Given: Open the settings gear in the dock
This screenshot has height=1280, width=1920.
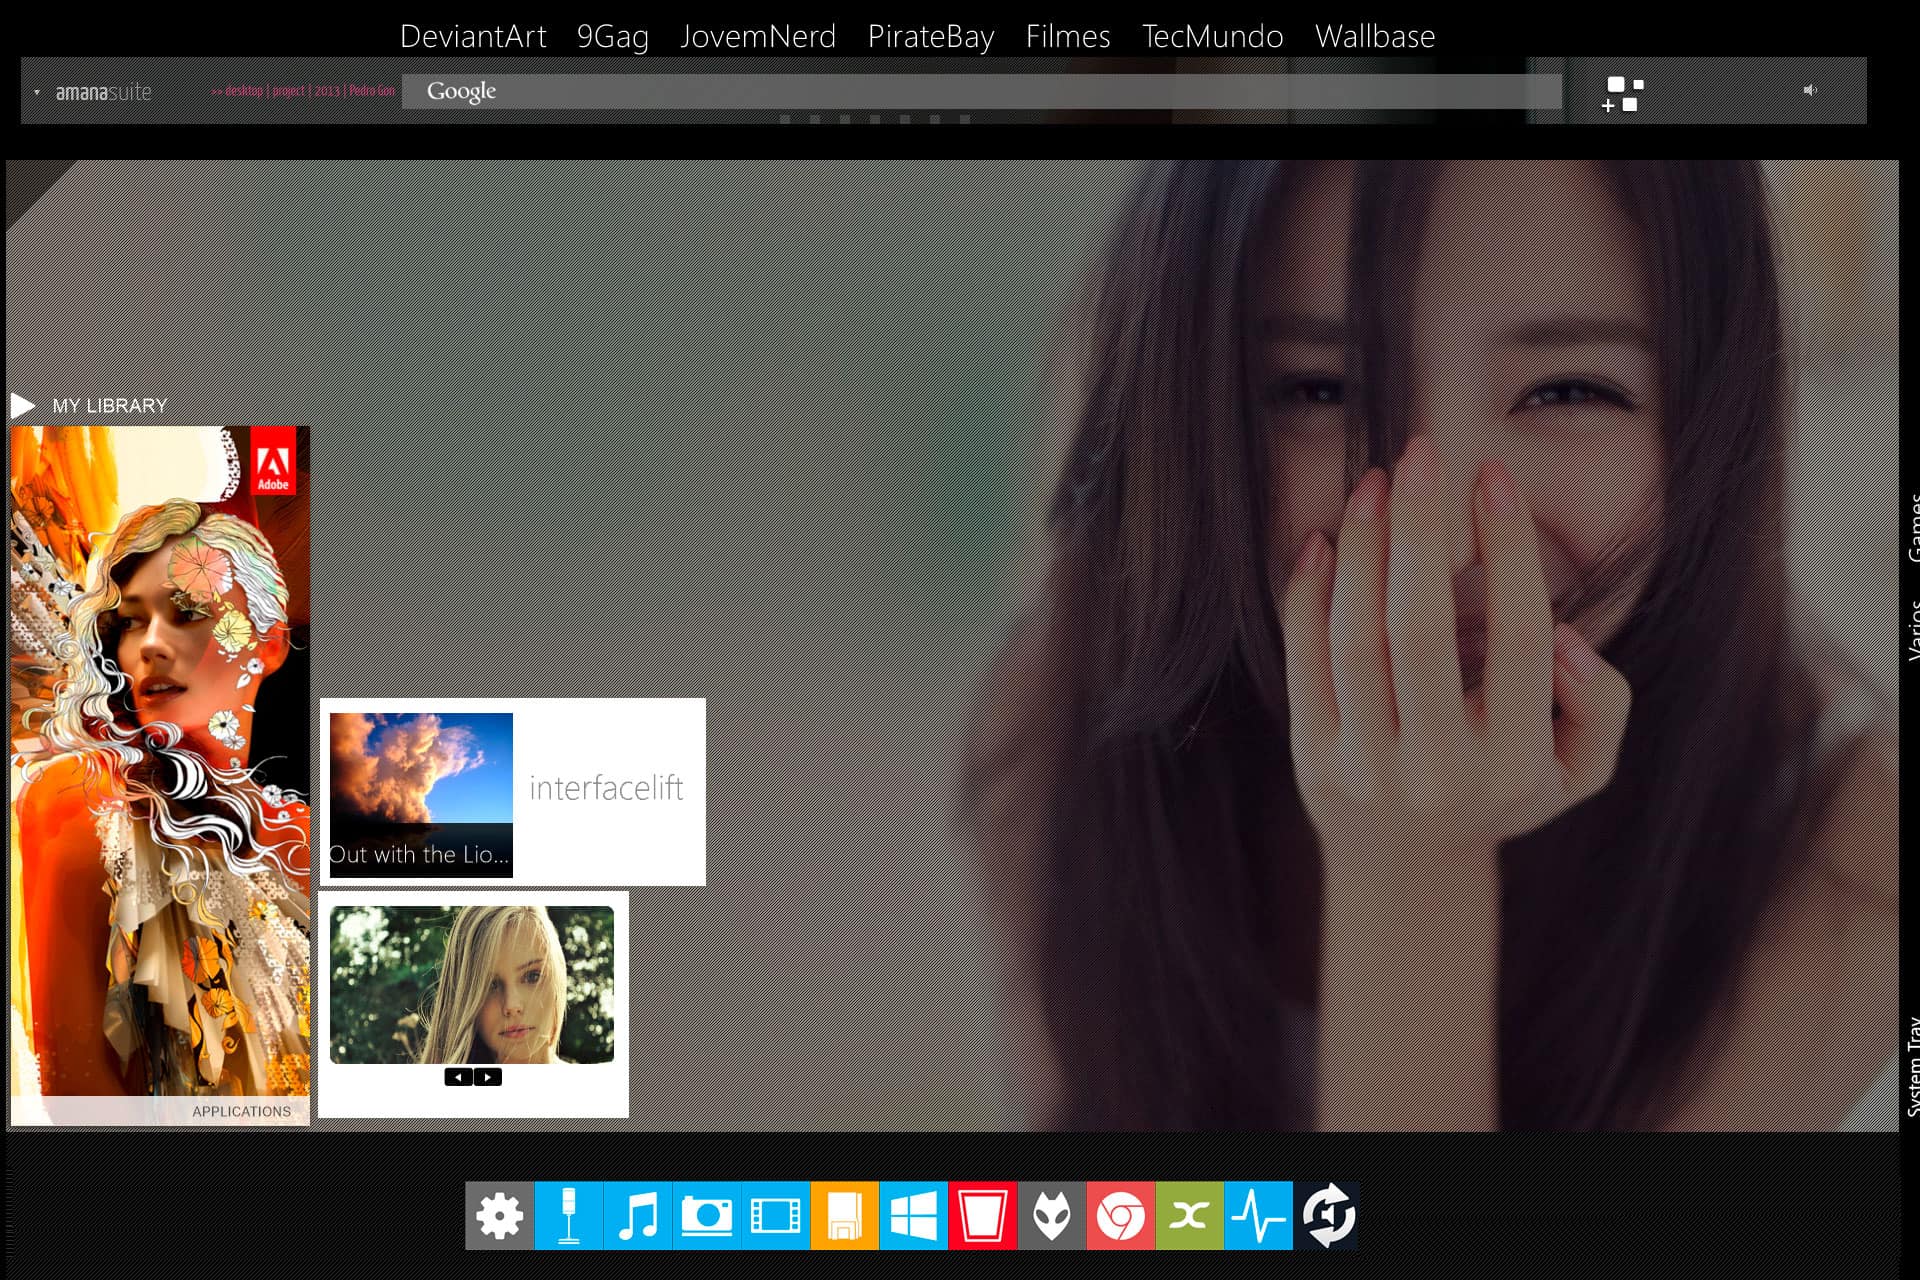Looking at the screenshot, I should coord(499,1216).
